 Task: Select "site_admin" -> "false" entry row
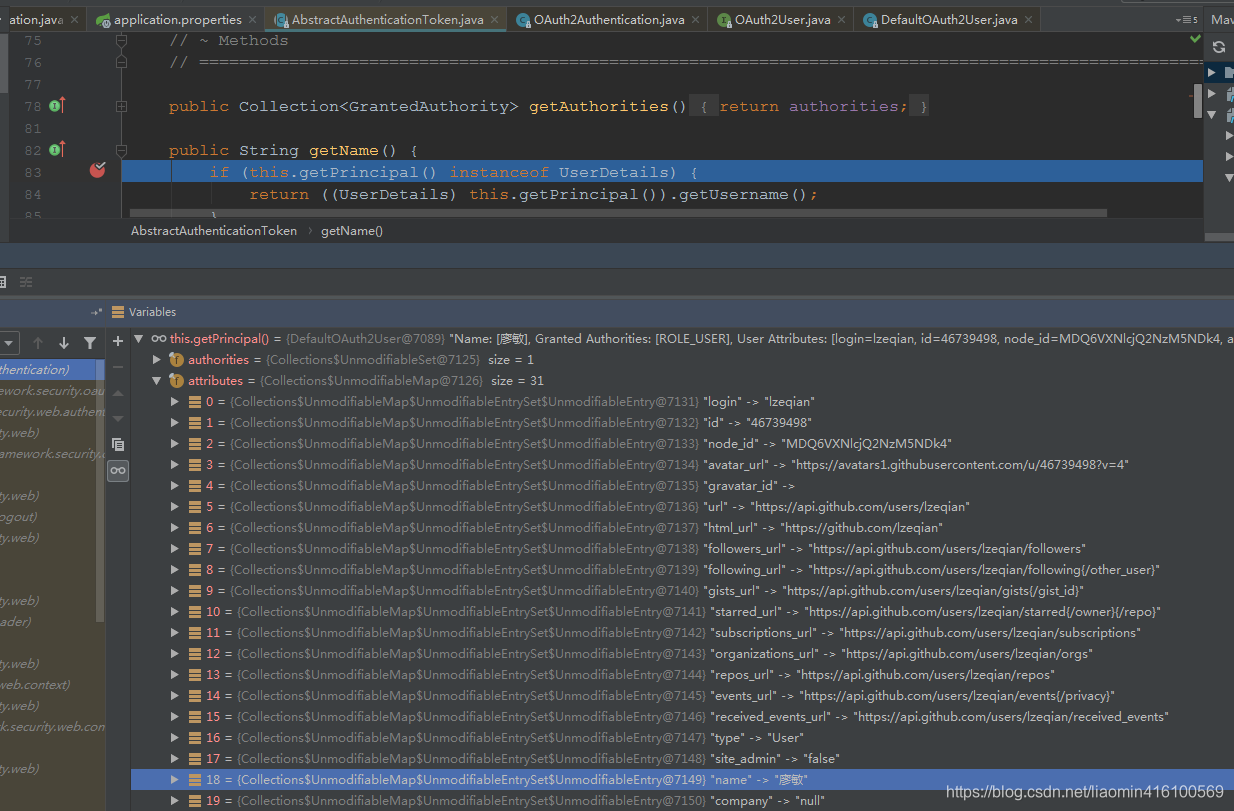[682, 758]
